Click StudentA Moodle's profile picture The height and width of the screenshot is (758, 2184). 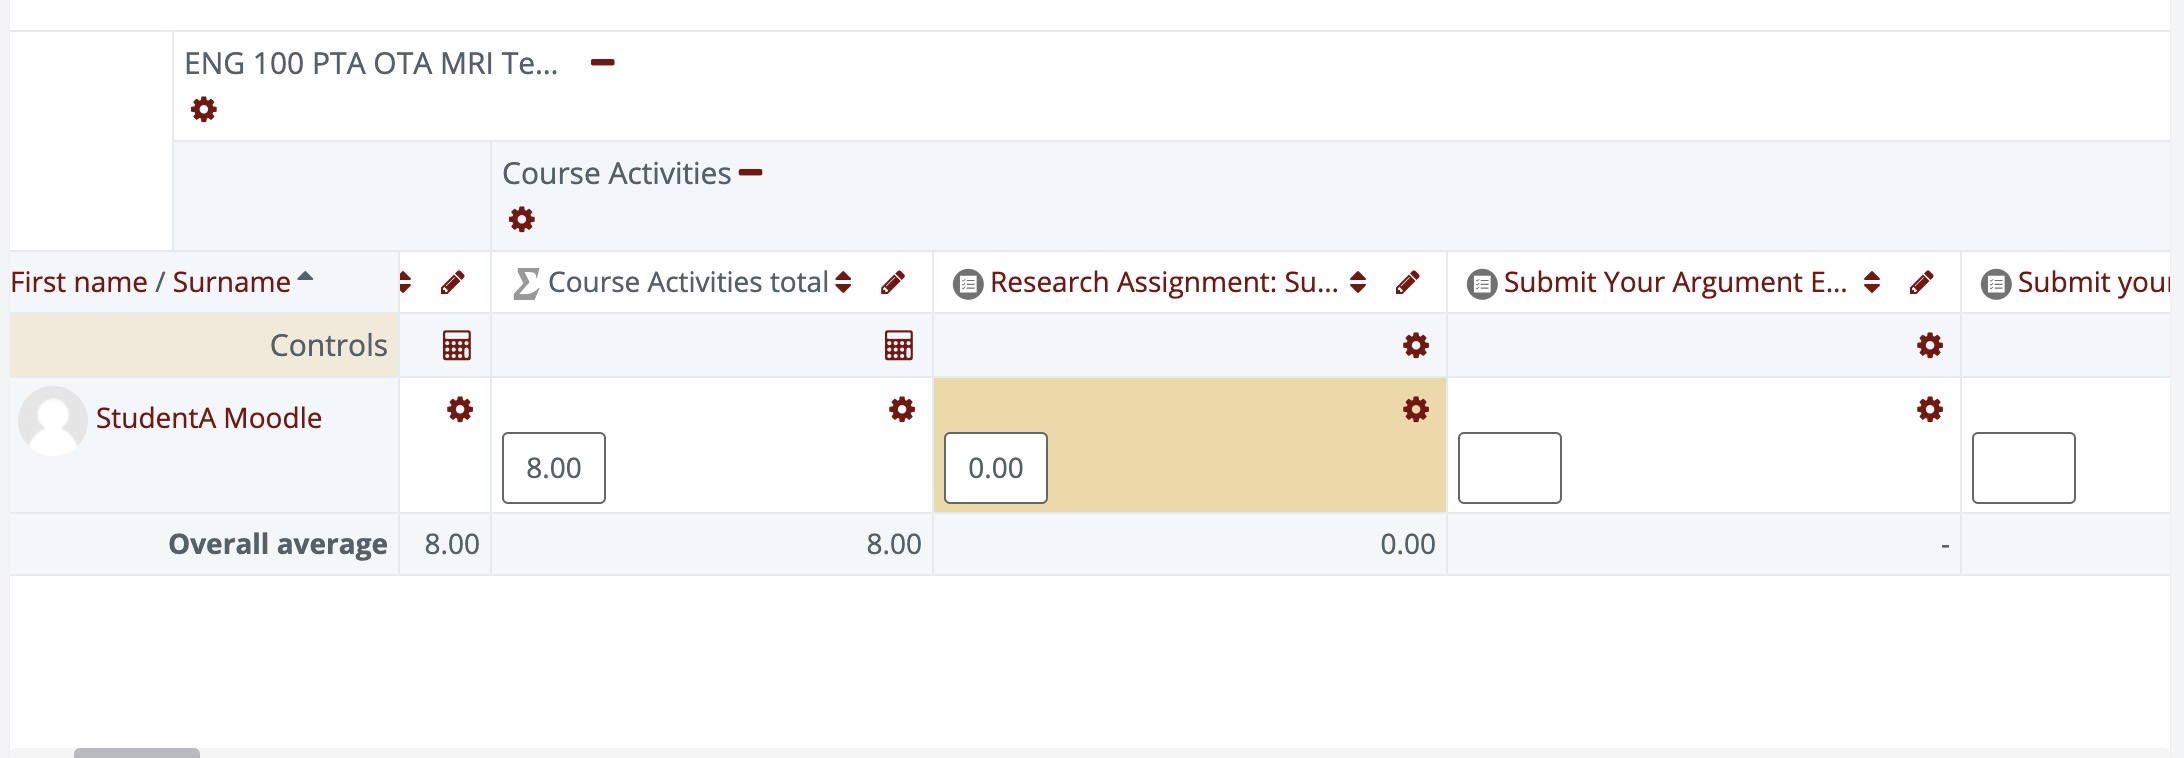(53, 420)
